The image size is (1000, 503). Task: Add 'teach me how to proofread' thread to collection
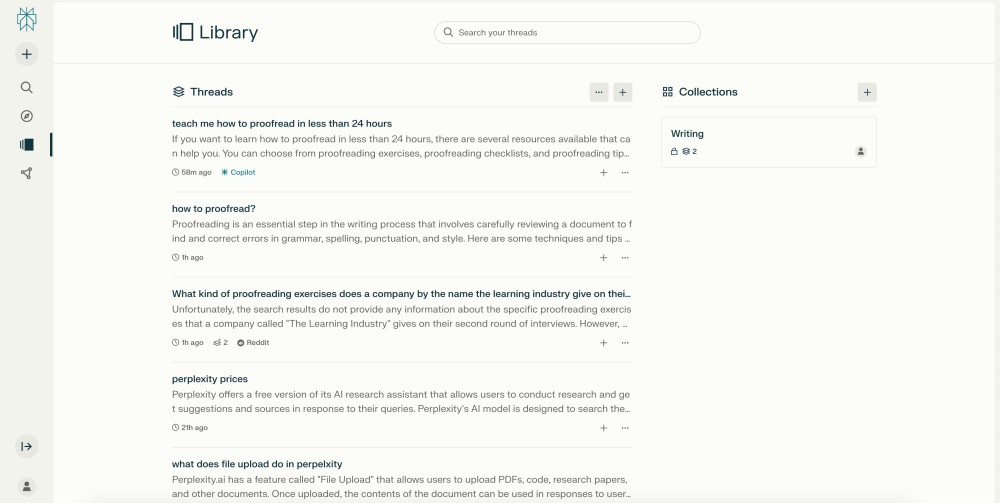point(603,172)
